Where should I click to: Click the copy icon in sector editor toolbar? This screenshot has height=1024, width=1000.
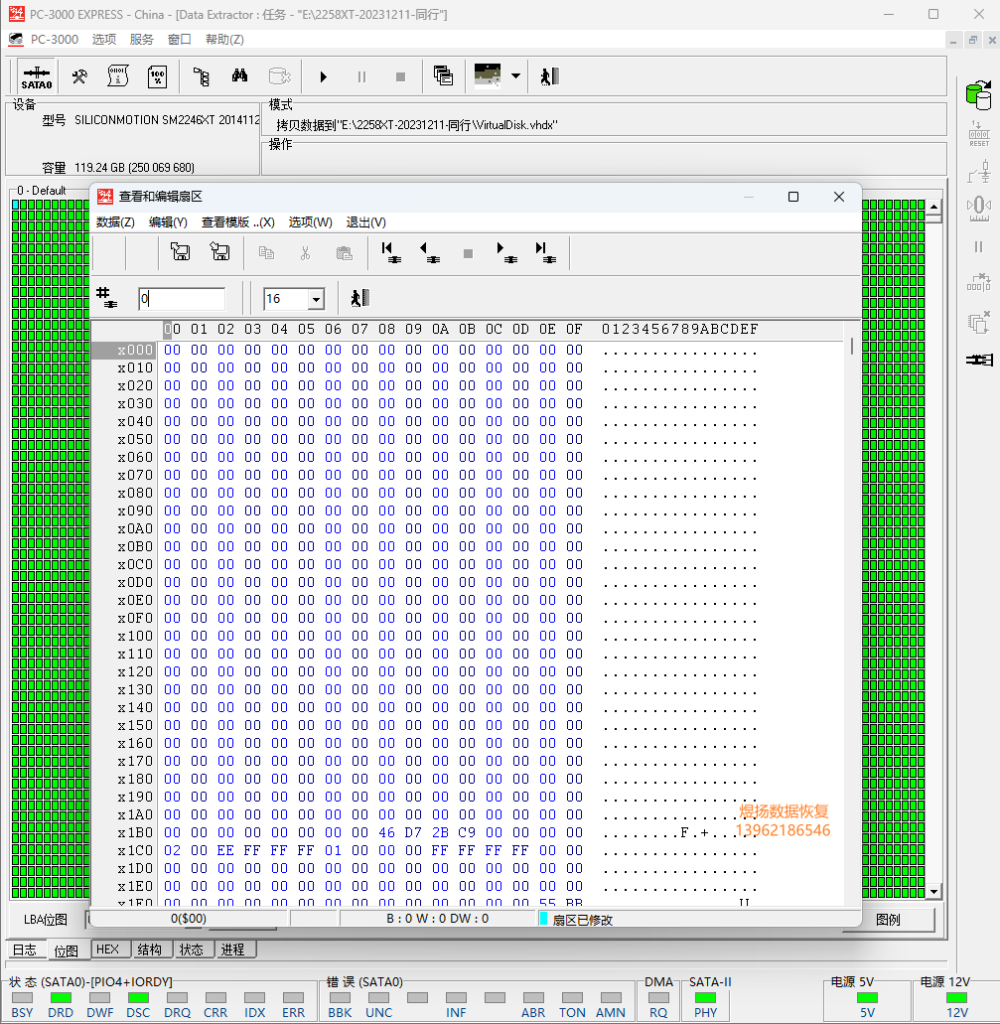point(266,253)
